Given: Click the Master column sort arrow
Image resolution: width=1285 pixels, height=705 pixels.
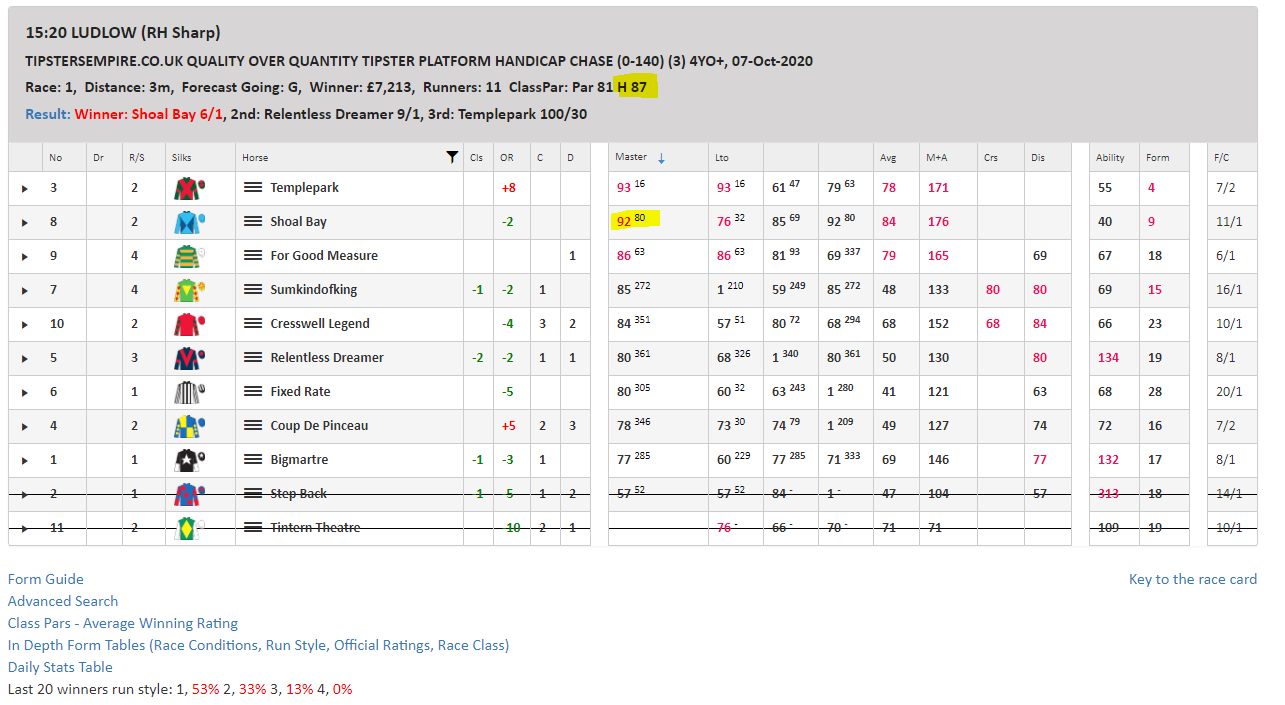Looking at the screenshot, I should pyautogui.click(x=661, y=158).
